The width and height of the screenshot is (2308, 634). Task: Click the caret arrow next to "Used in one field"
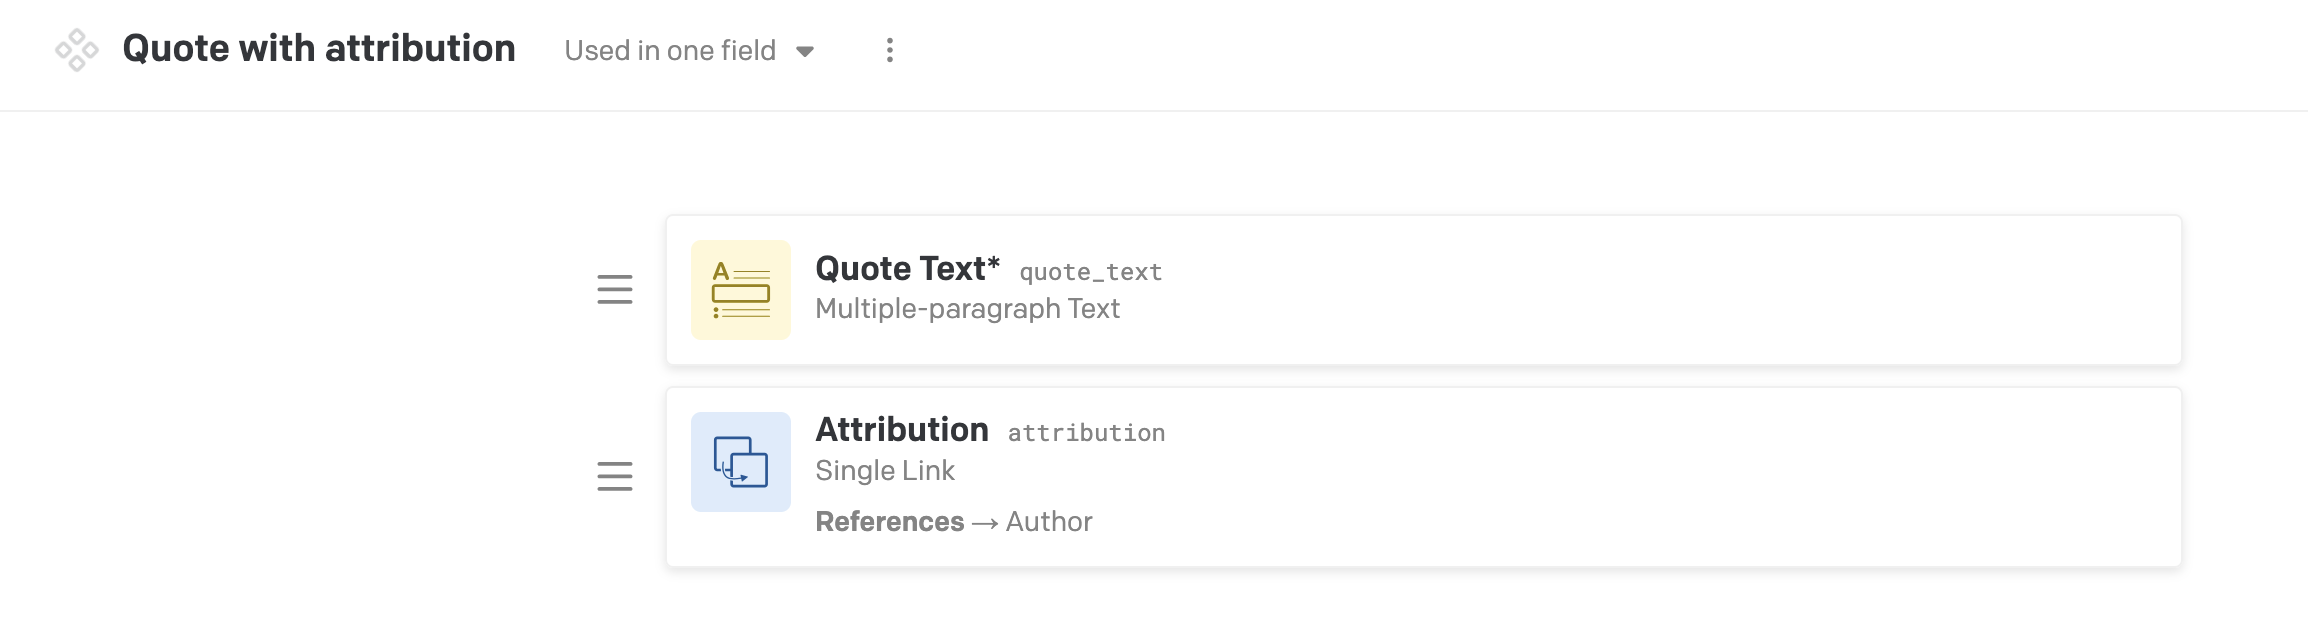click(805, 52)
